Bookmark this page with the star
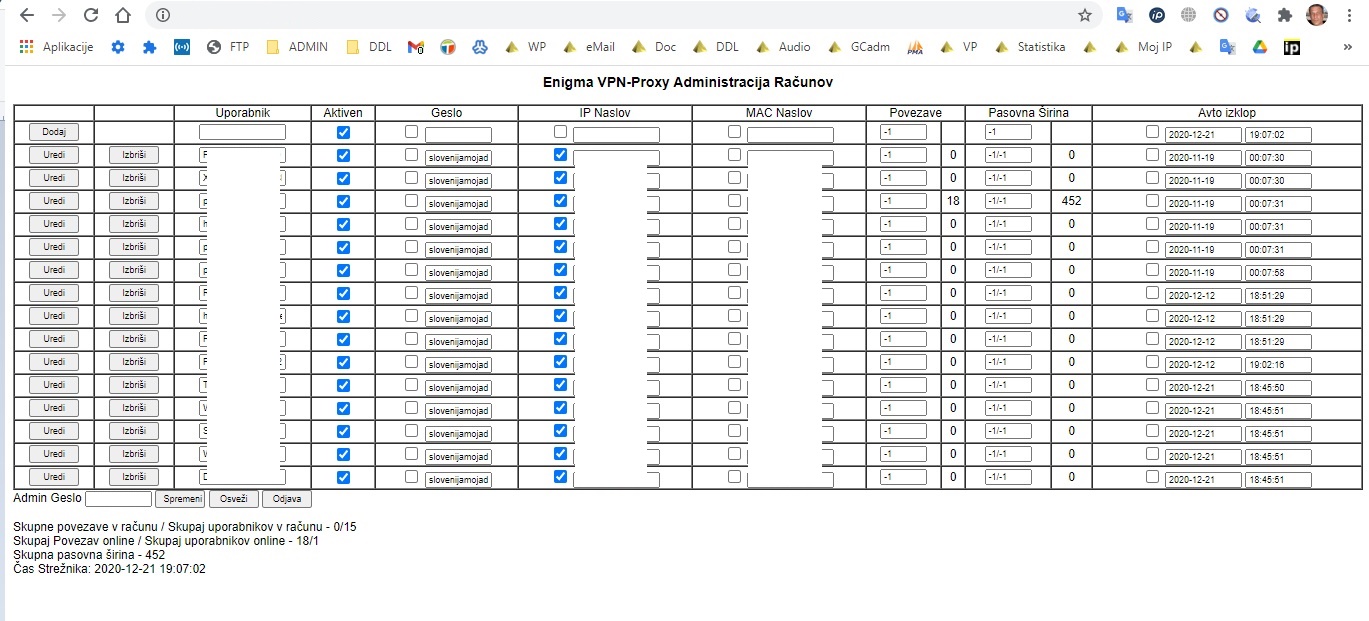Image resolution: width=1369 pixels, height=621 pixels. [1085, 15]
